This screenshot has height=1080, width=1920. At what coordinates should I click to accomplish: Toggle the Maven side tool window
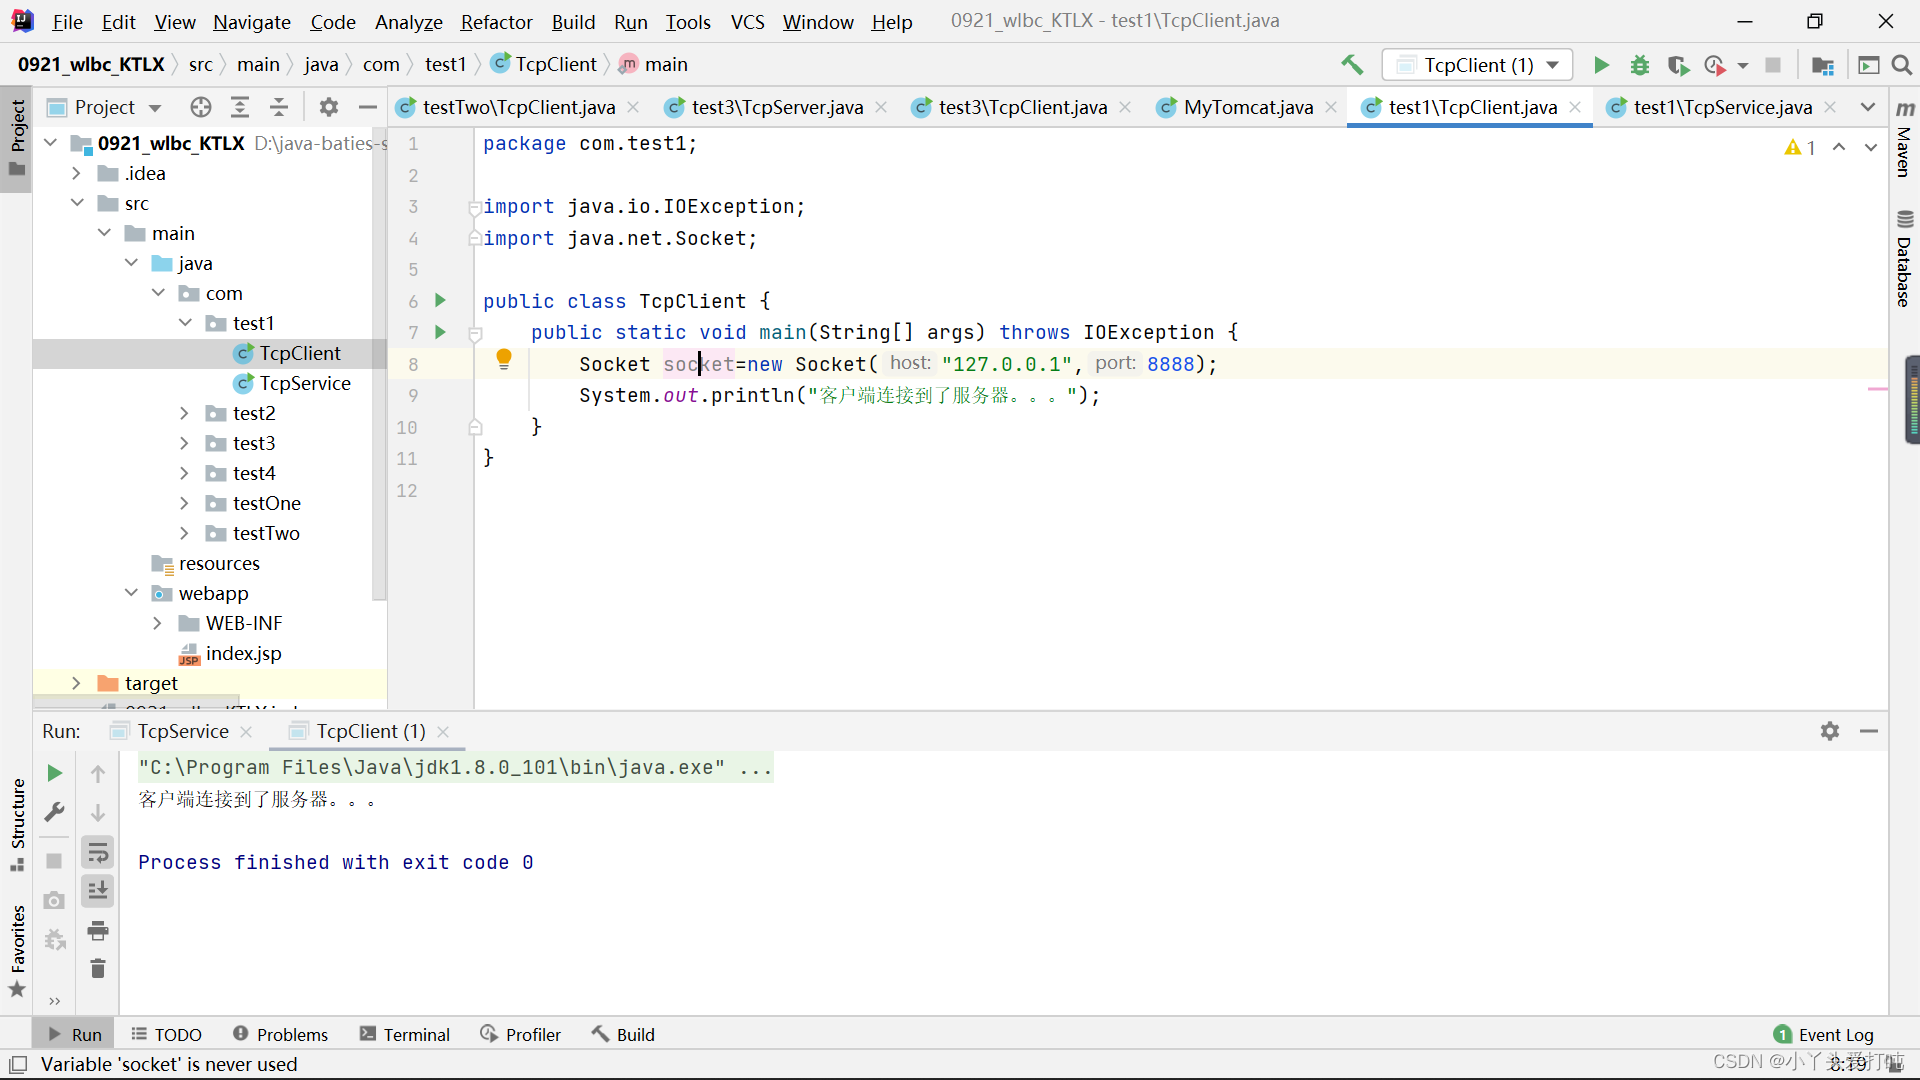point(1904,139)
